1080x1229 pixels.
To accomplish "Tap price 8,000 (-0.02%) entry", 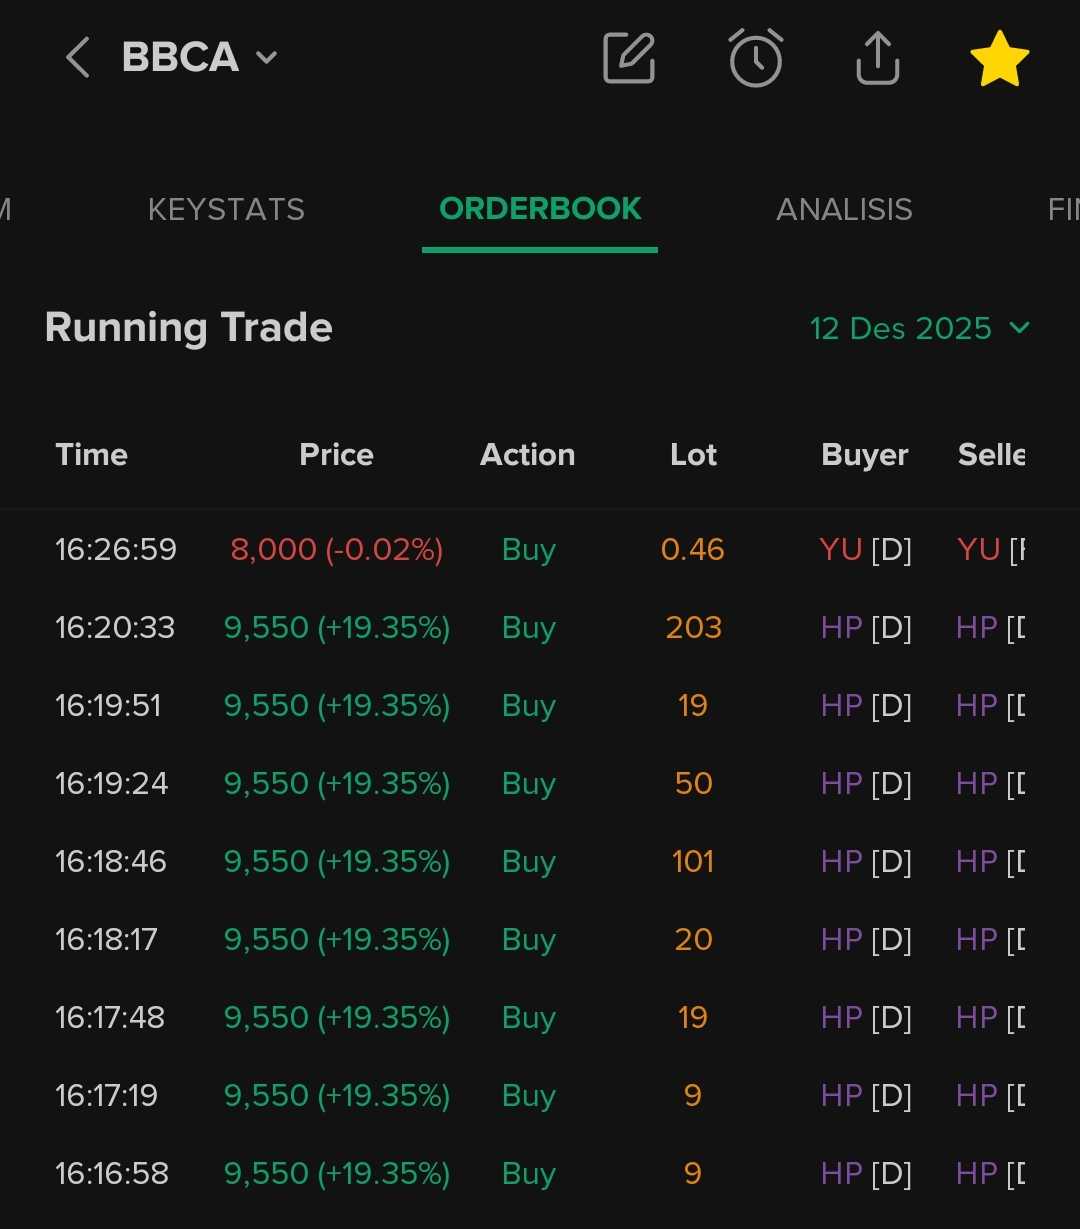I will point(336,549).
